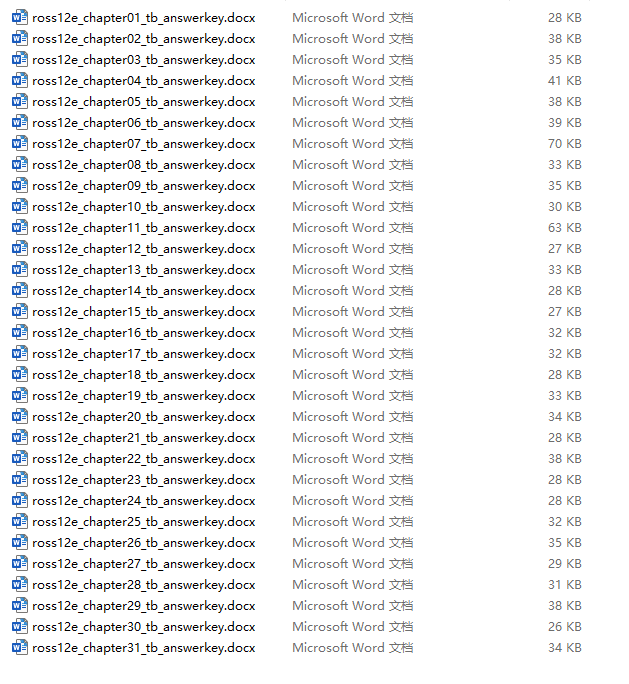Click the Word icon for ross12e_chapter11_tb_answerkey.docx
The height and width of the screenshot is (684, 629).
coord(20,228)
